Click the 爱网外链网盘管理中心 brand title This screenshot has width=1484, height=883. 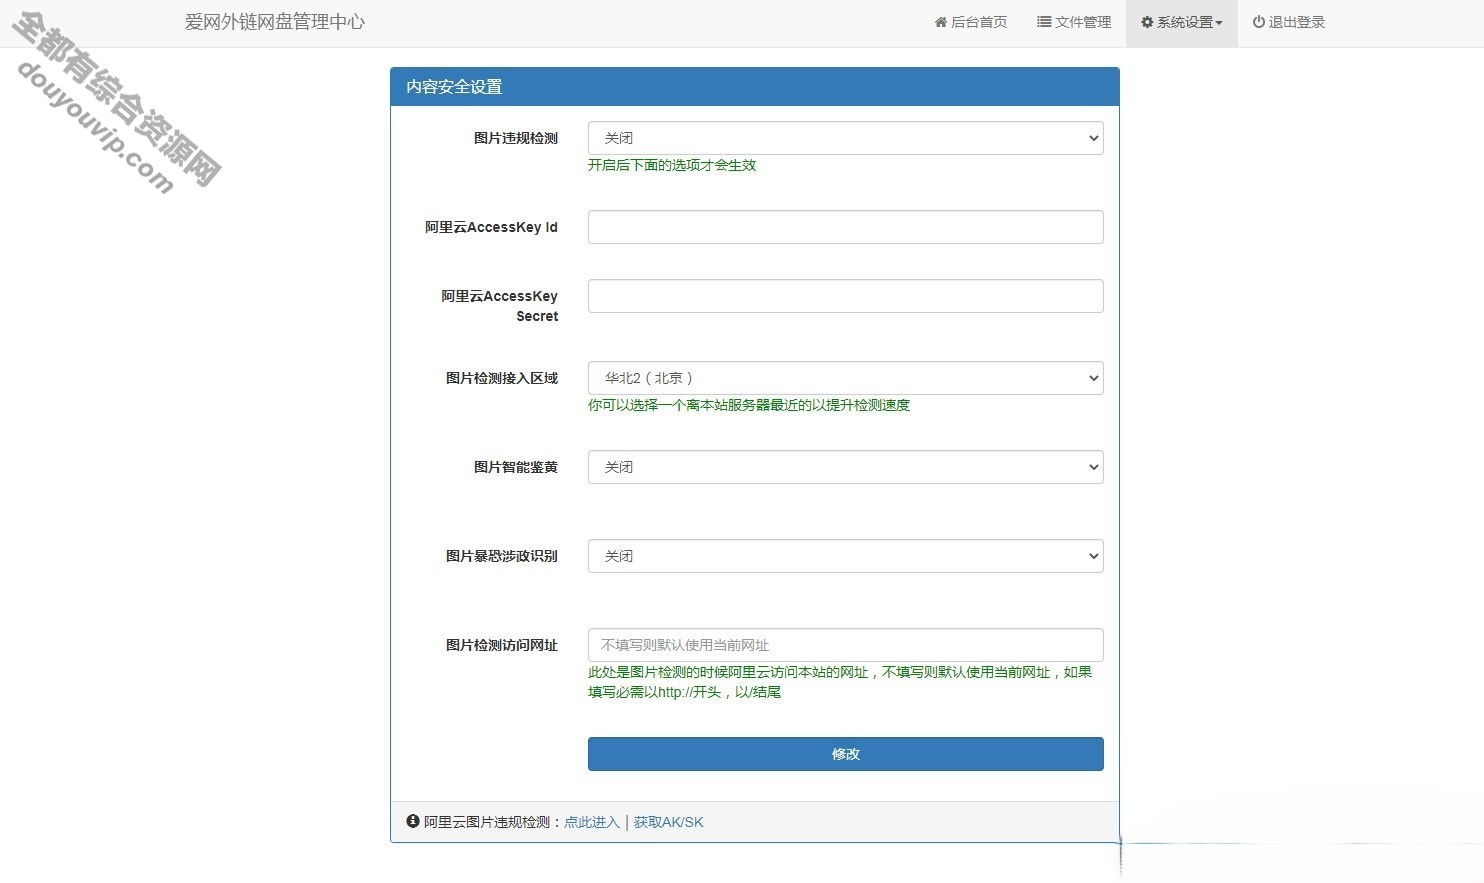[x=275, y=22]
